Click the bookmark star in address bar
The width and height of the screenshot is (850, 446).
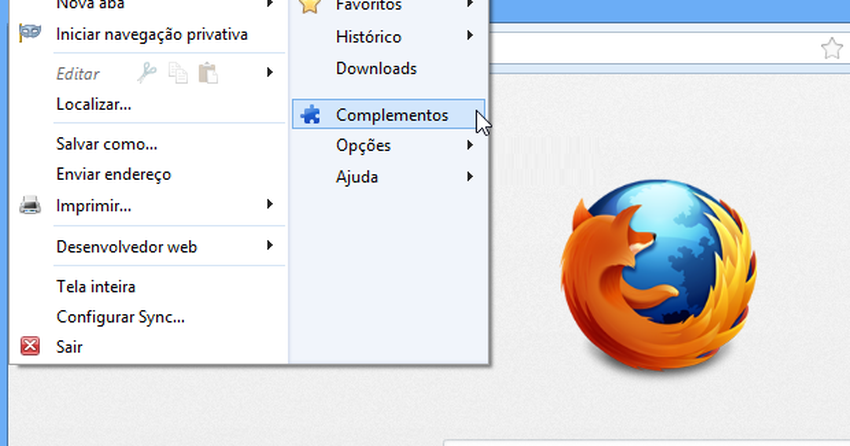point(832,49)
